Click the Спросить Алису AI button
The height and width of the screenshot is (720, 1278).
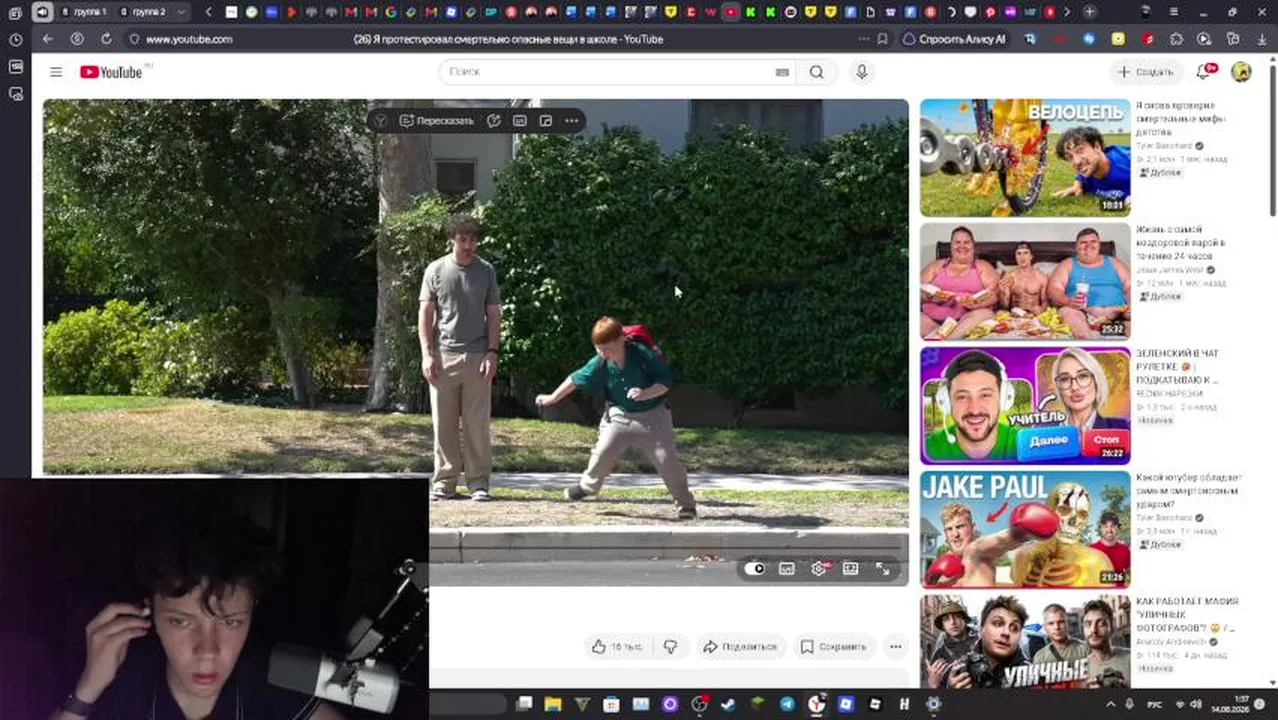tap(955, 39)
